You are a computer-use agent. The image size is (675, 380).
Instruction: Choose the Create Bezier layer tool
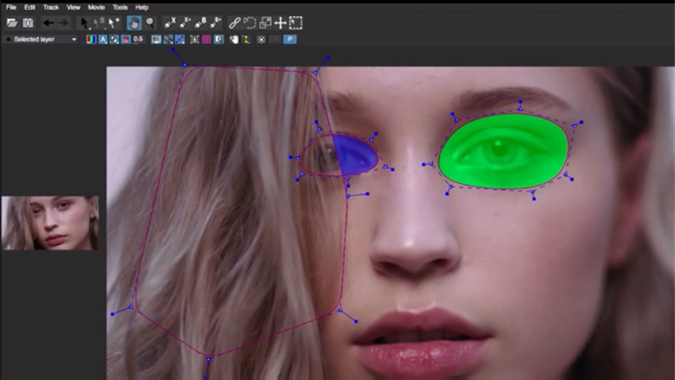click(x=201, y=23)
